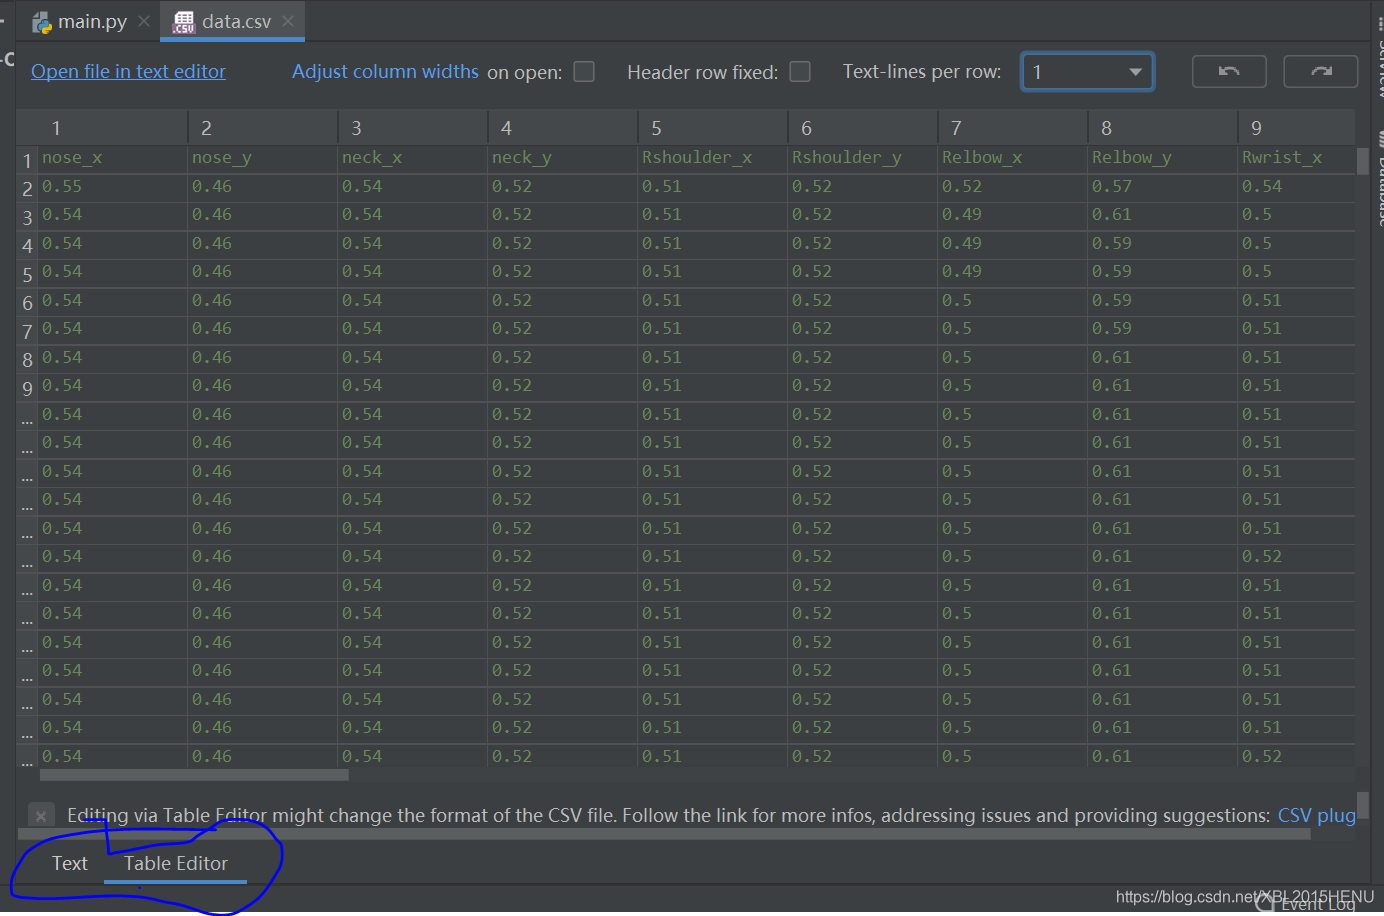Image resolution: width=1384 pixels, height=916 pixels.
Task: Dismiss the Table Editor notice with X
Action: [x=41, y=816]
